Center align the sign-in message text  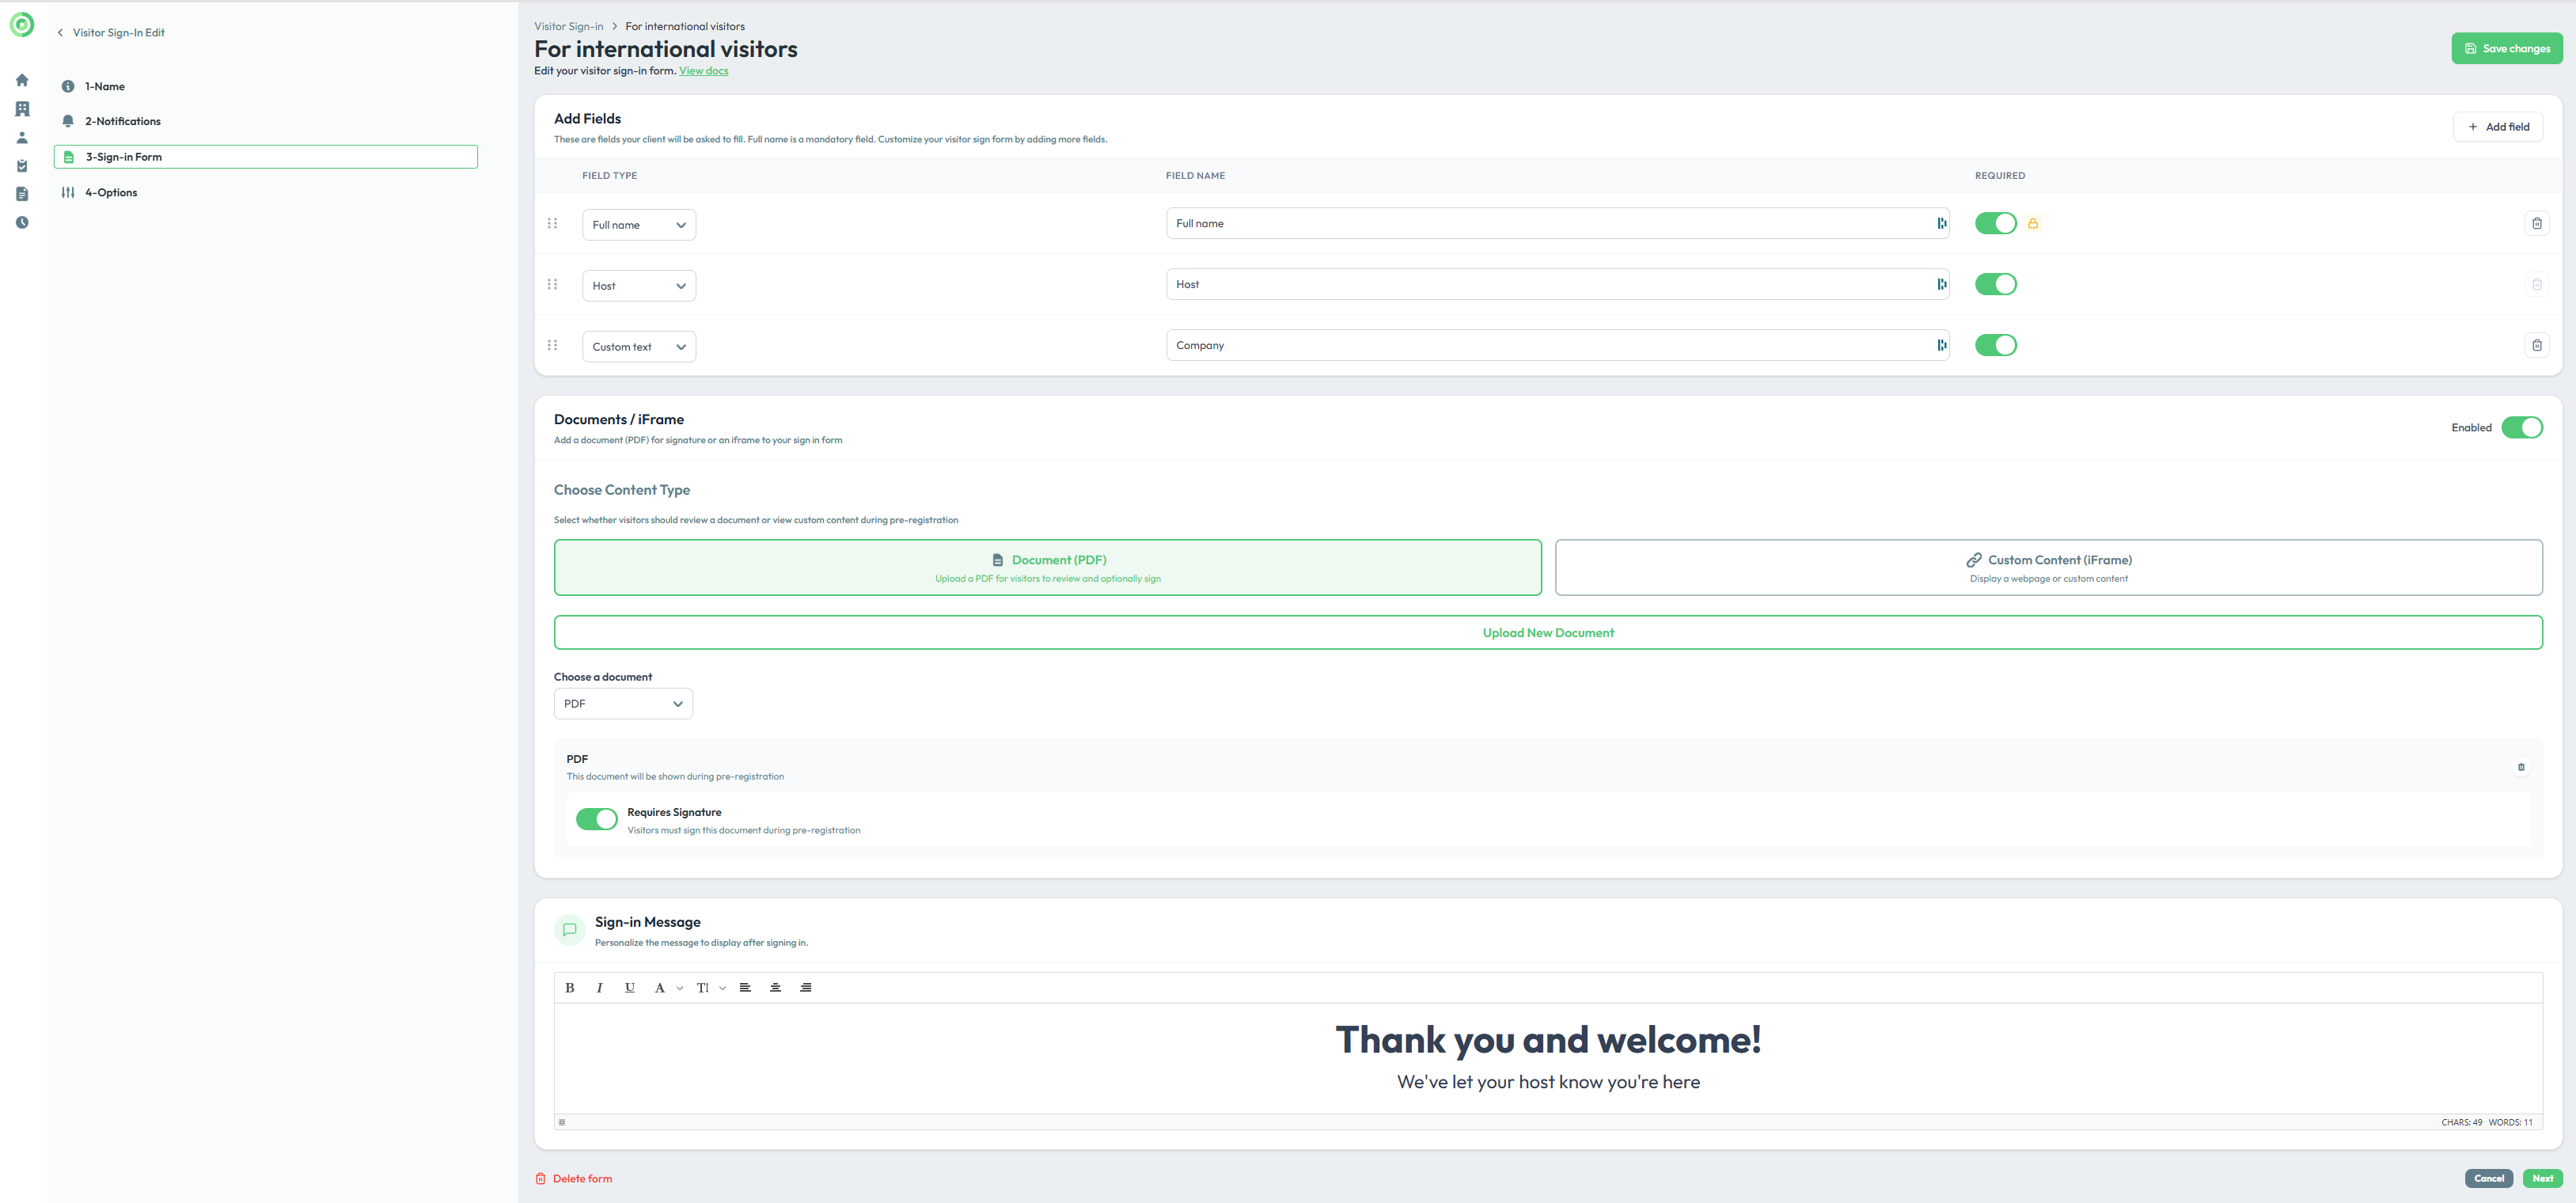(x=775, y=988)
